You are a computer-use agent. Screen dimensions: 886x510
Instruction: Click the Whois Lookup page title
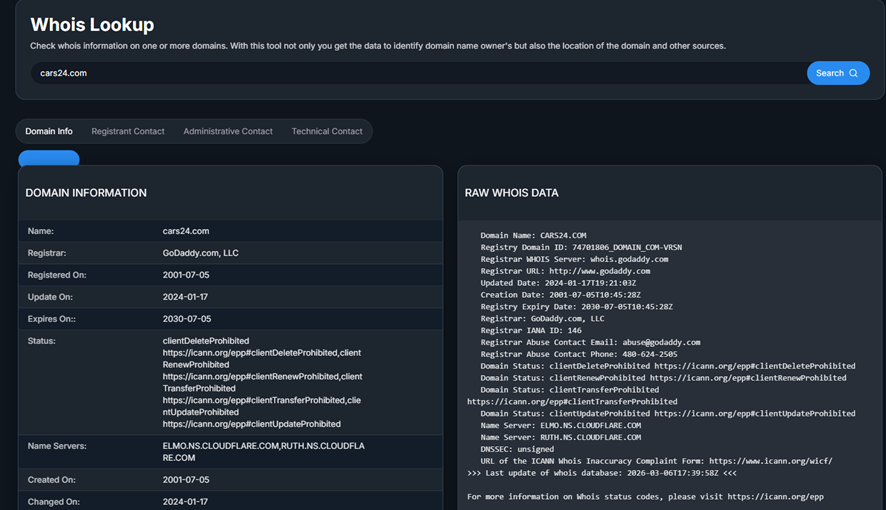pos(92,25)
